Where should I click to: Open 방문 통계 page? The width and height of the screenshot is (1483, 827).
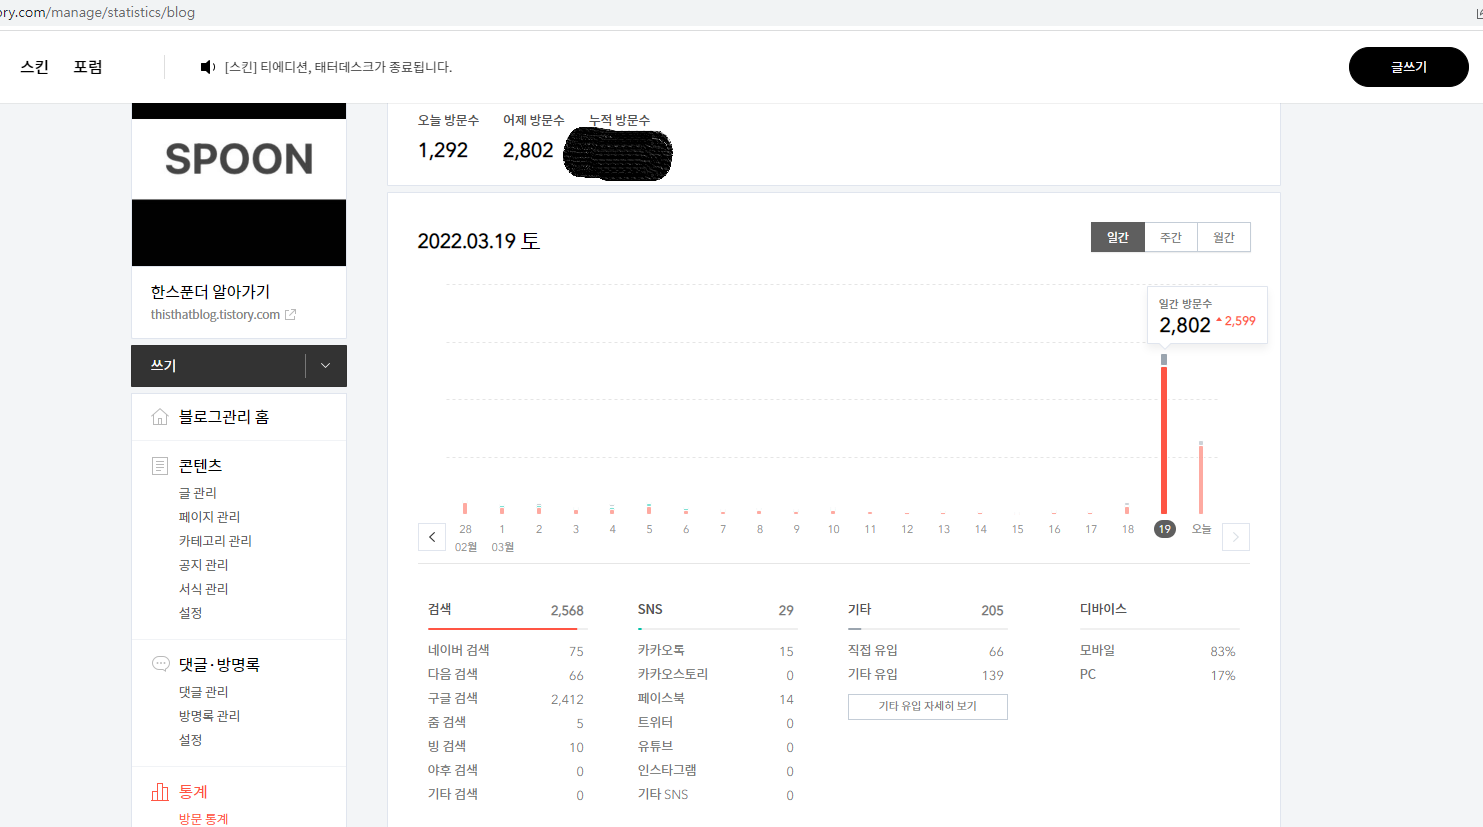click(x=203, y=818)
